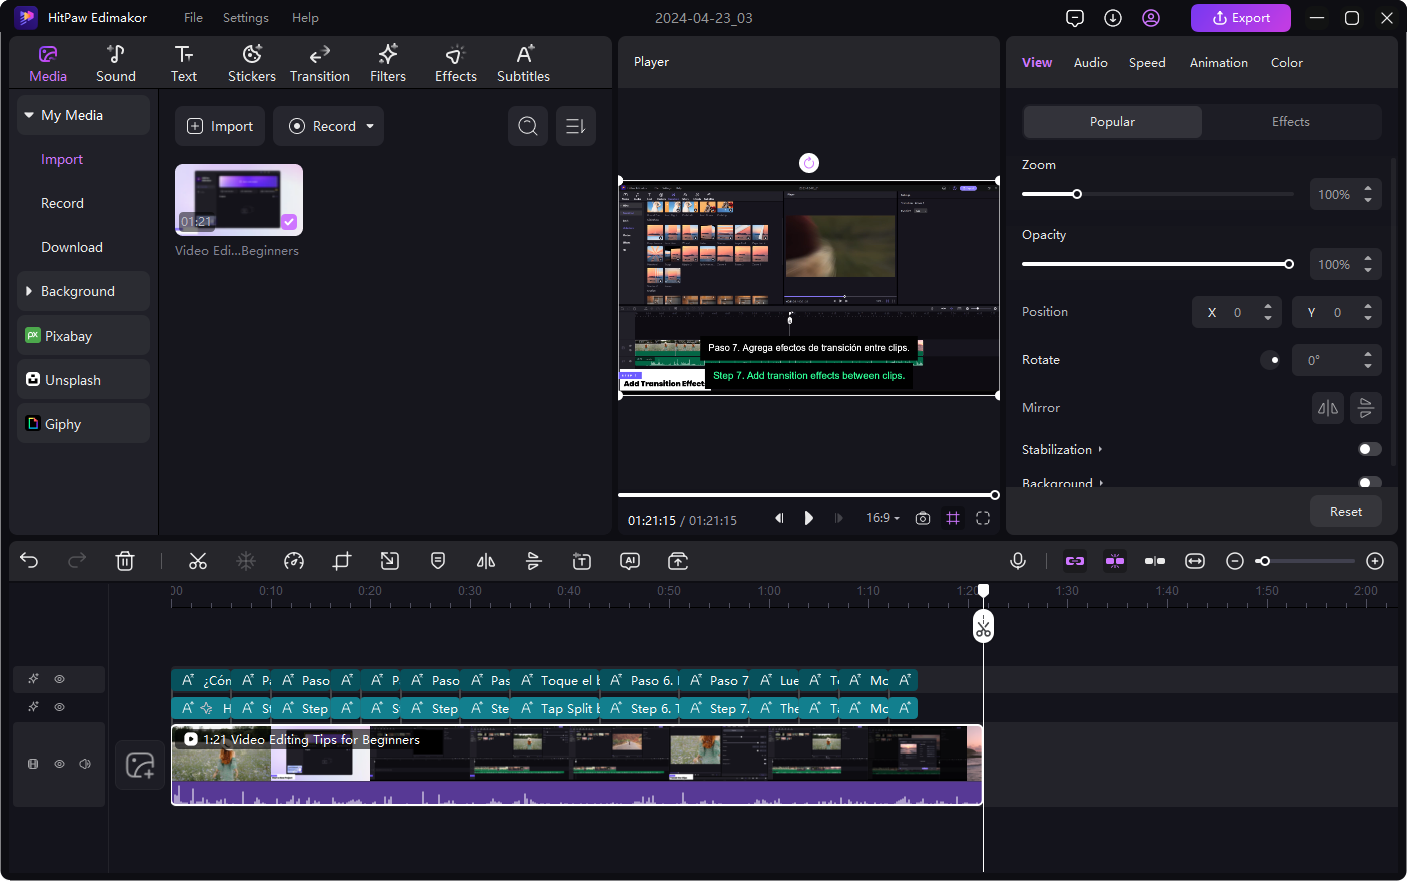Click the Export button
Viewport: 1407px width, 881px height.
pos(1240,18)
